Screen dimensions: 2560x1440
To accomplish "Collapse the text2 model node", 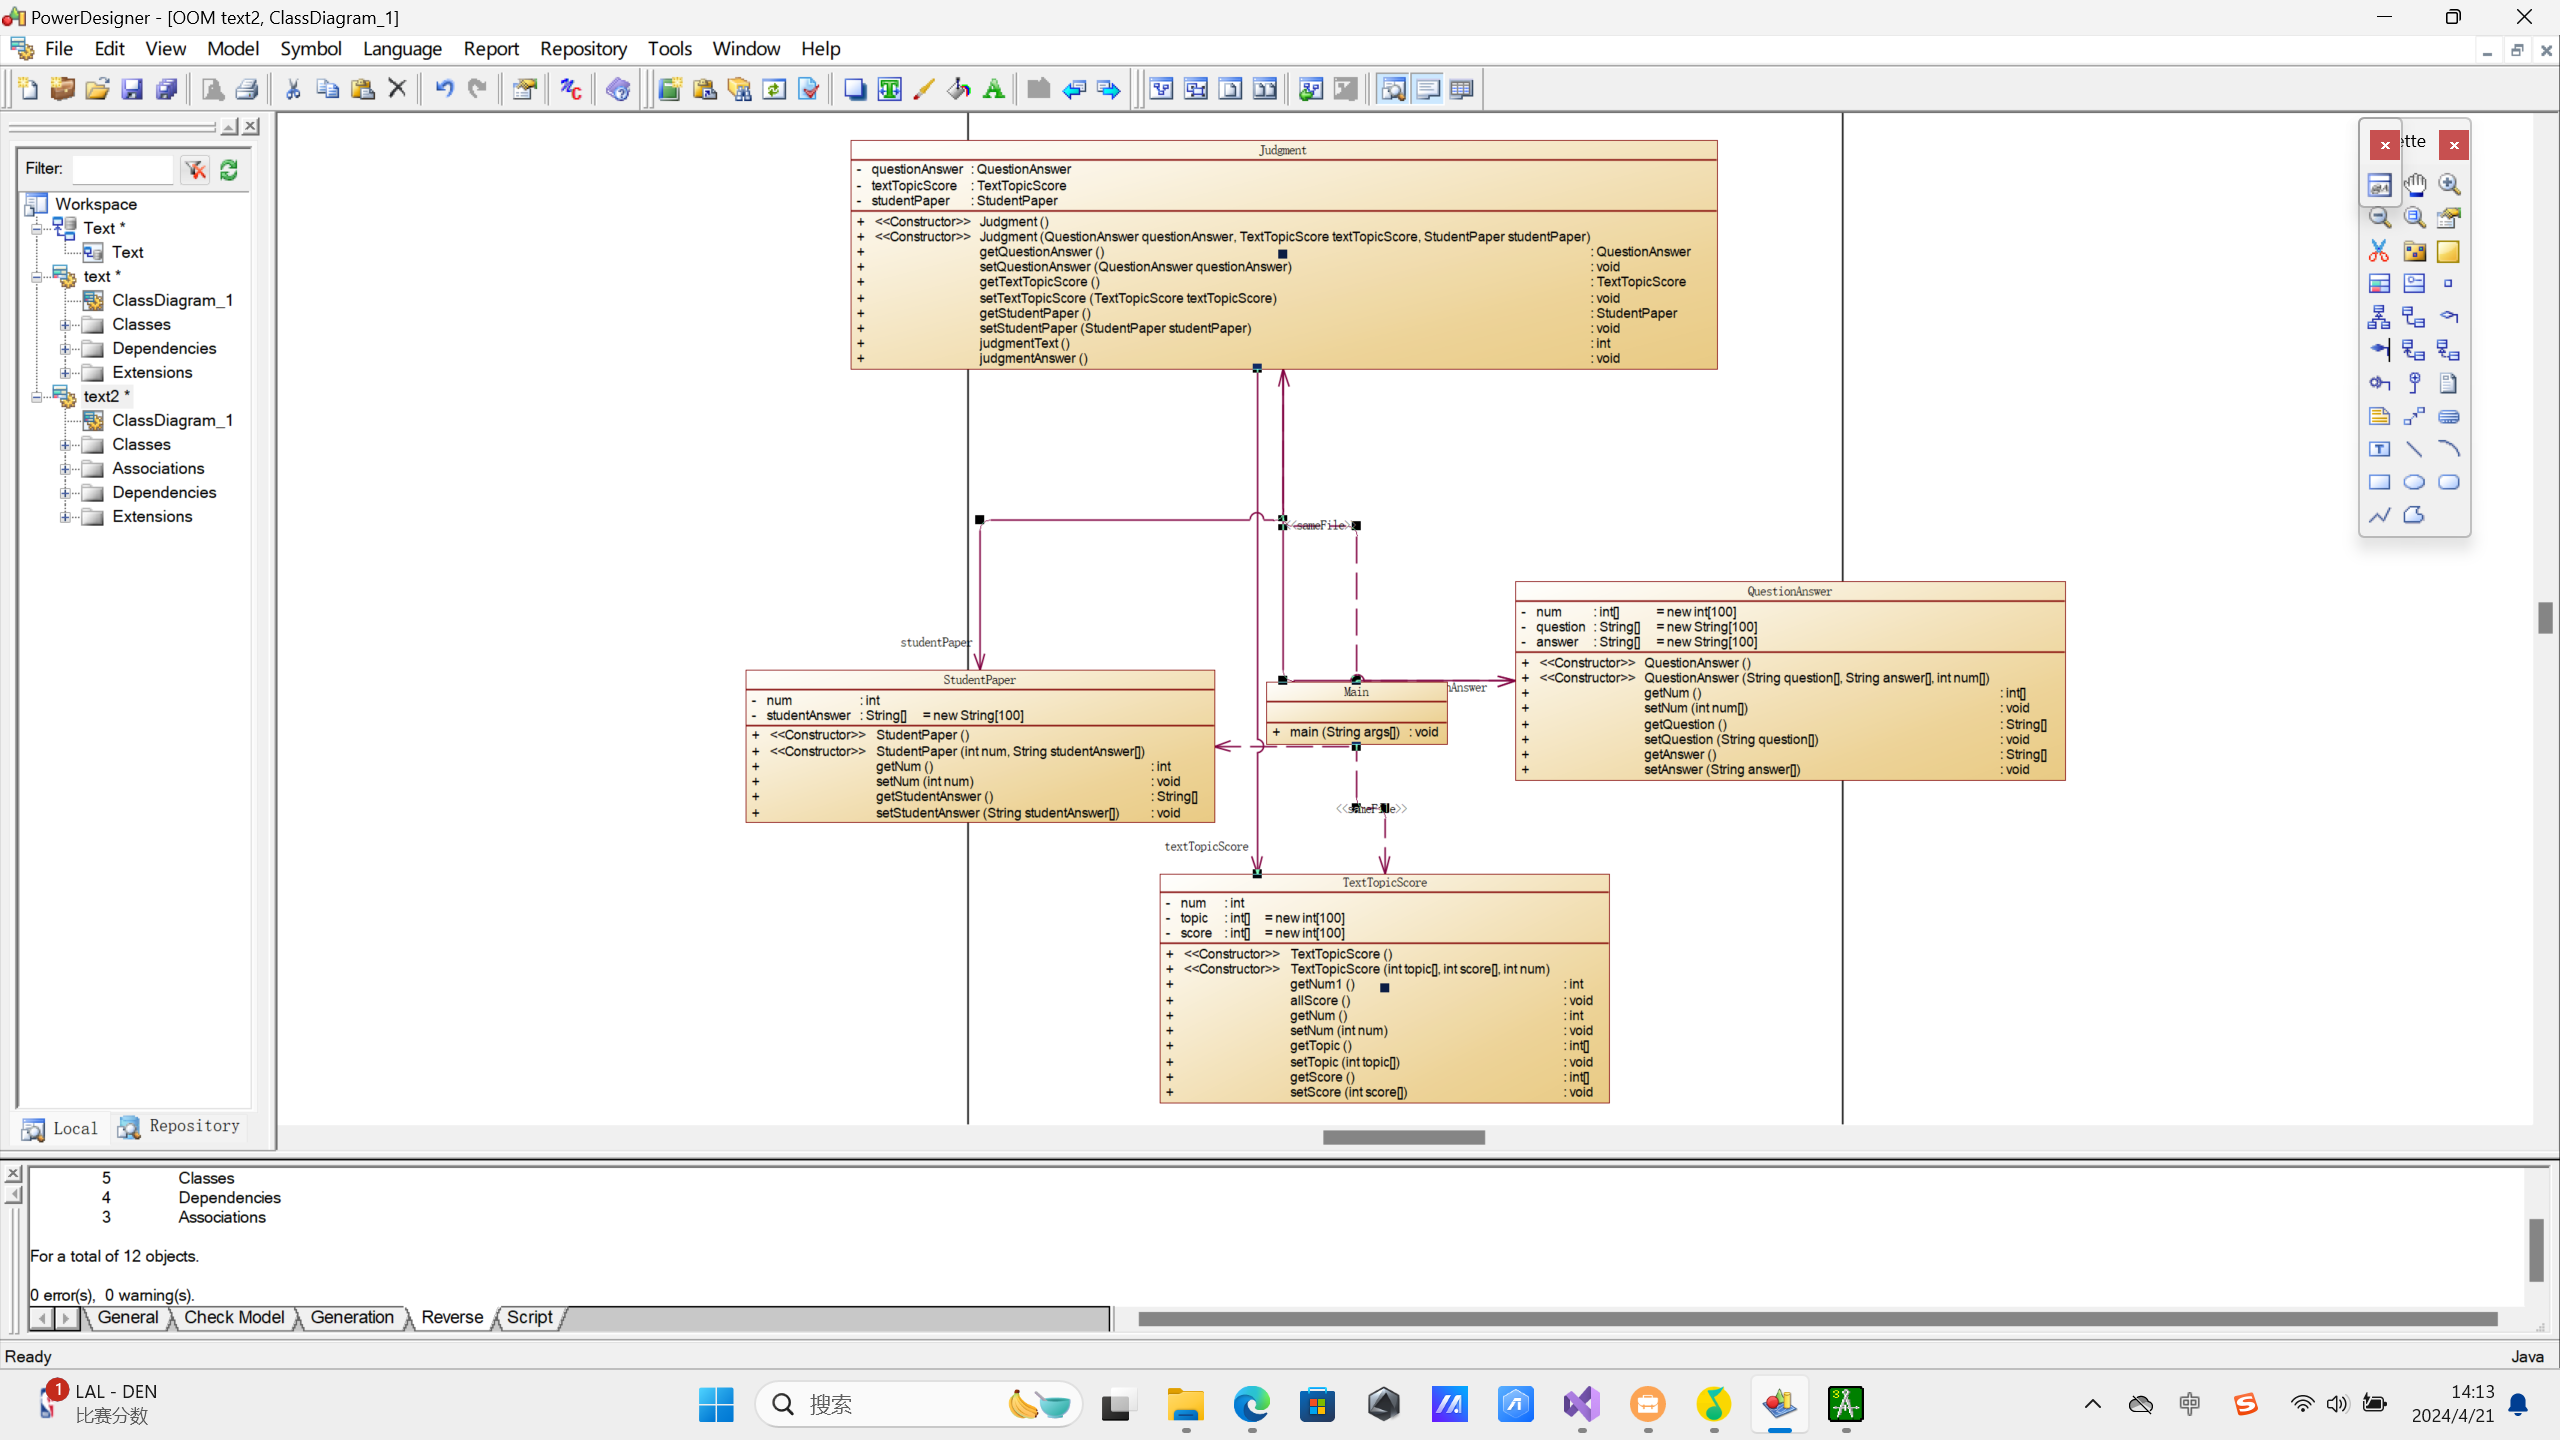I will pos(37,396).
